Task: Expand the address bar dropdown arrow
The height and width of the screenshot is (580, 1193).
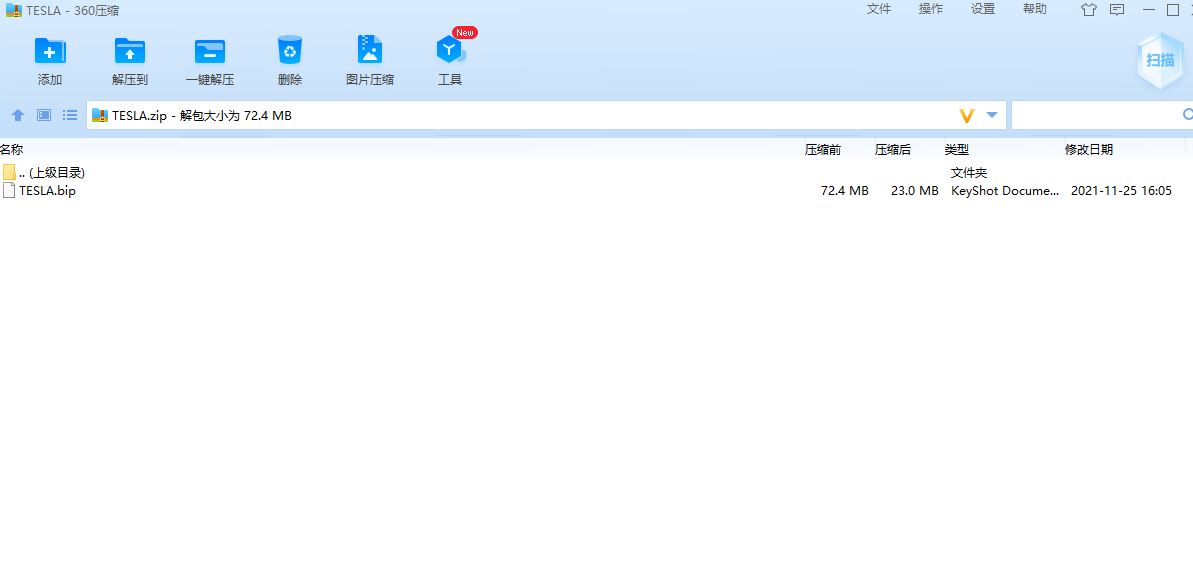Action: click(991, 115)
